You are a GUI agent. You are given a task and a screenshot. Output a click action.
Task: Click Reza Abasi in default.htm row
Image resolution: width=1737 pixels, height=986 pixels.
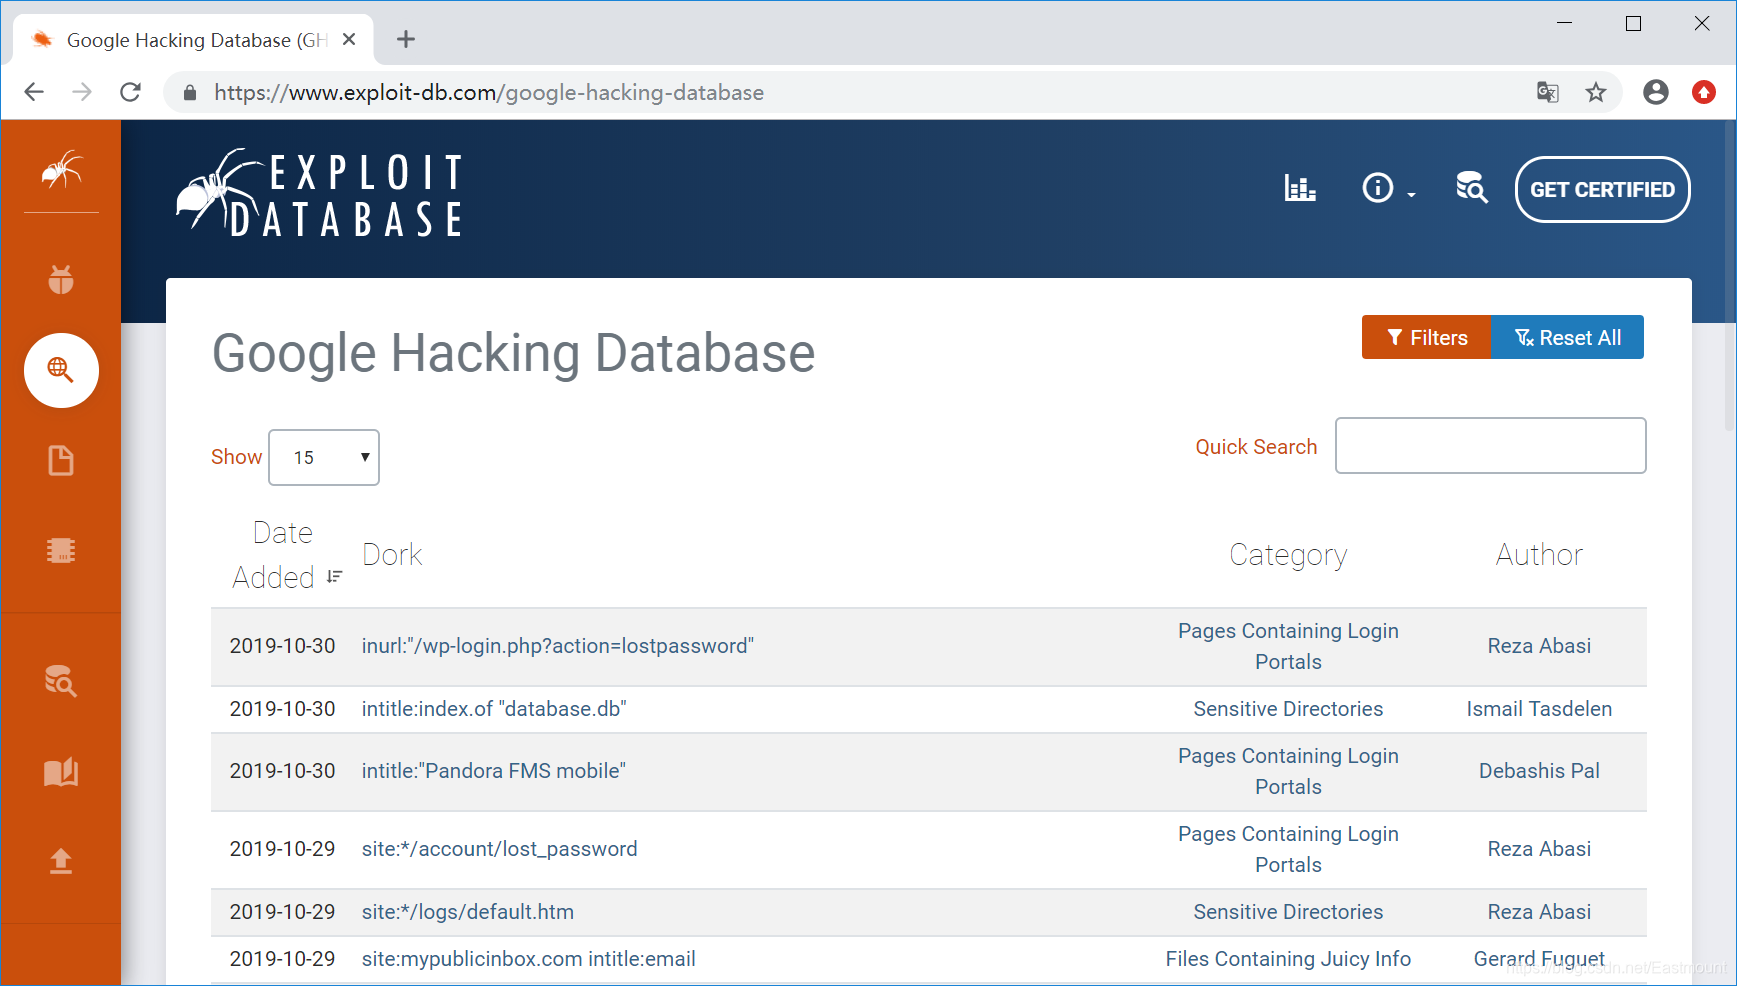click(1539, 912)
